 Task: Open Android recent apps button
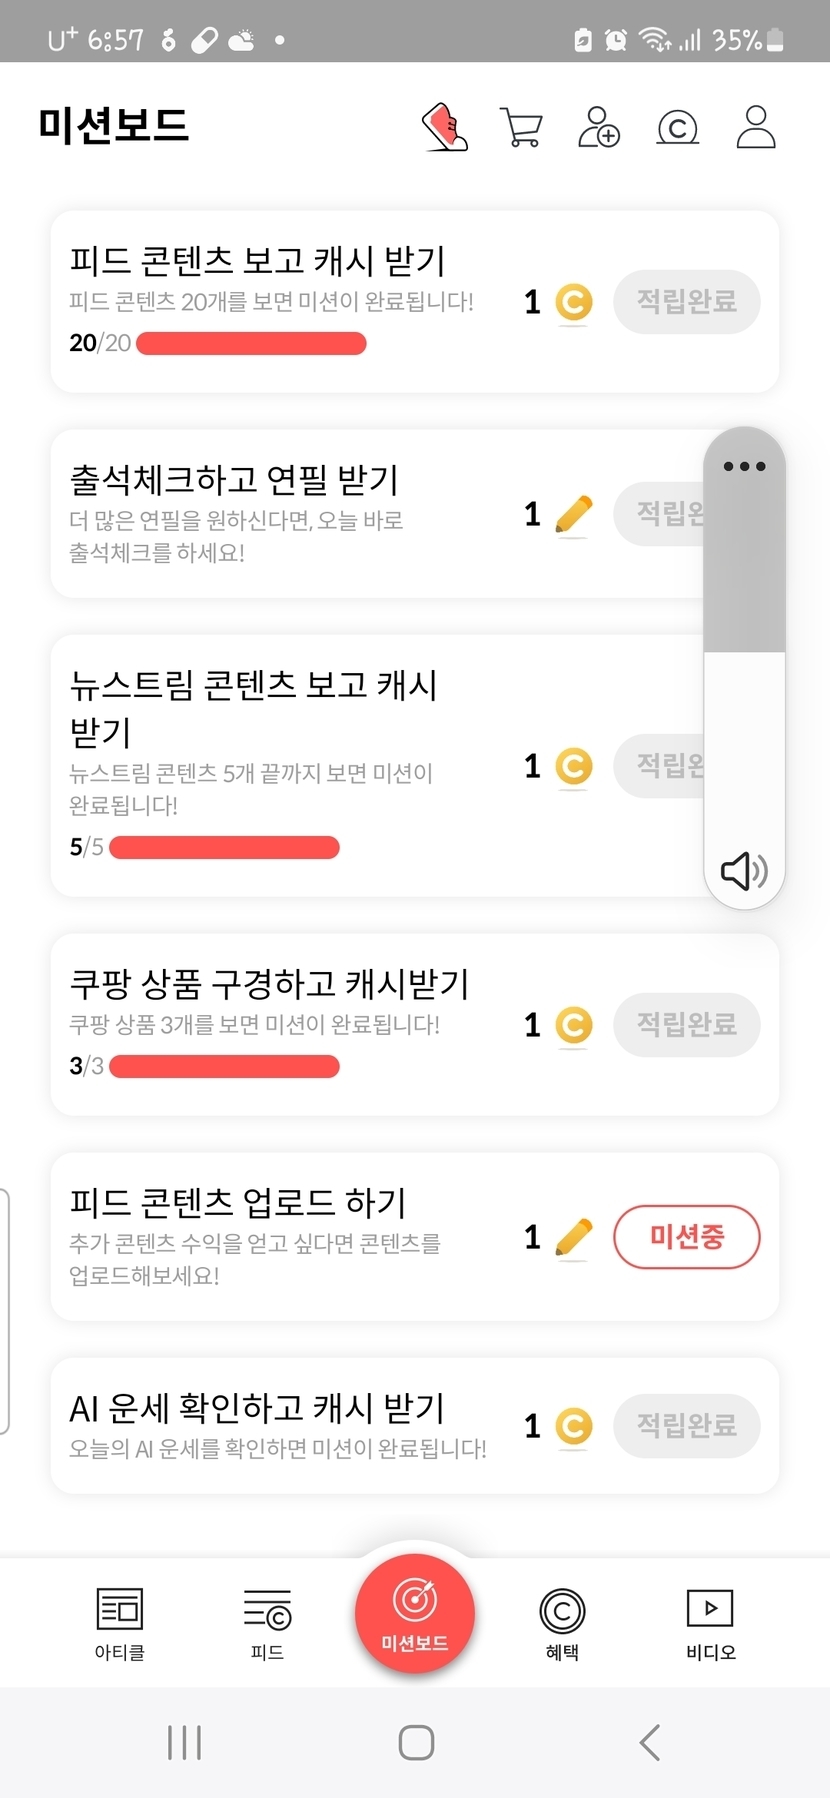point(185,1742)
